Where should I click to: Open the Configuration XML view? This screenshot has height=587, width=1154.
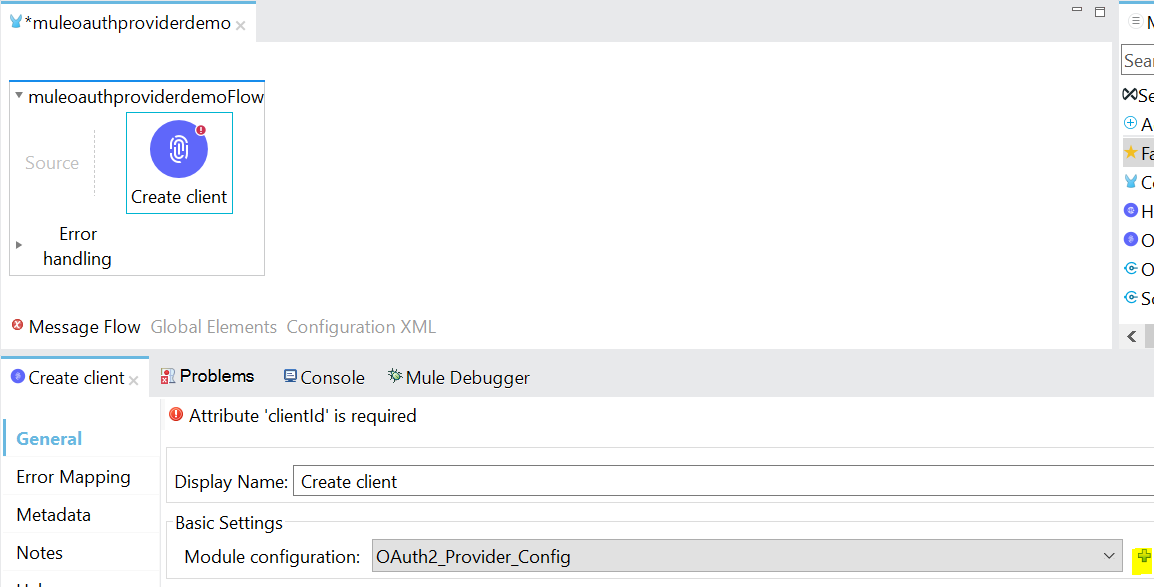point(361,327)
